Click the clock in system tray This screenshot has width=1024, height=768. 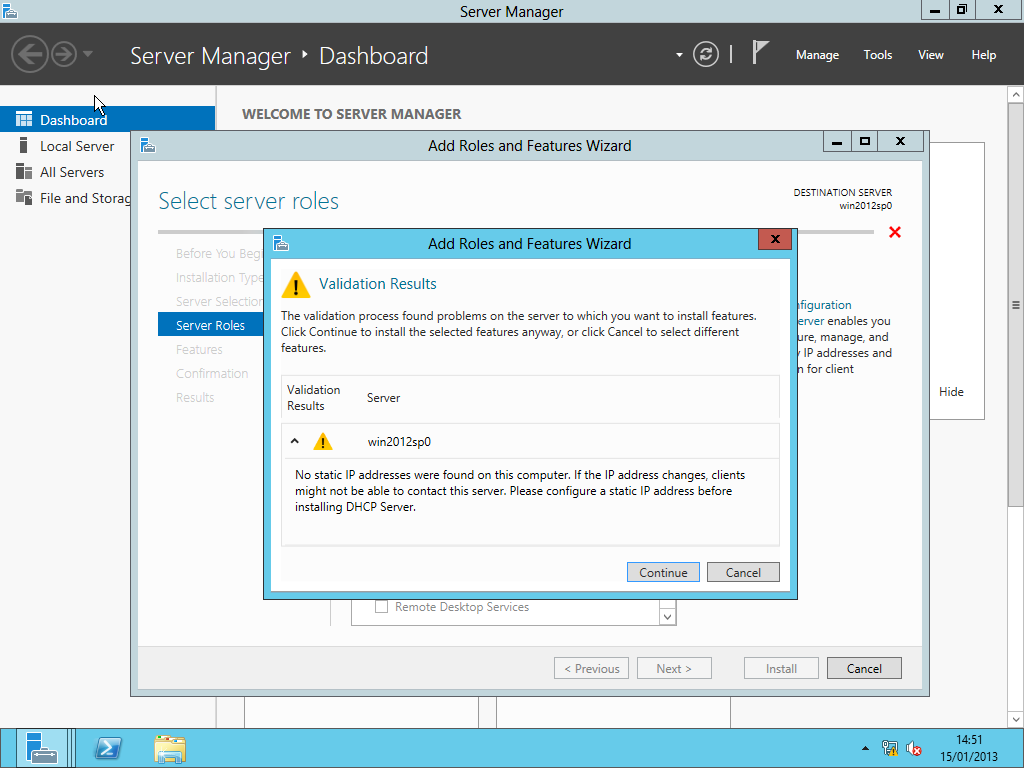pos(969,747)
